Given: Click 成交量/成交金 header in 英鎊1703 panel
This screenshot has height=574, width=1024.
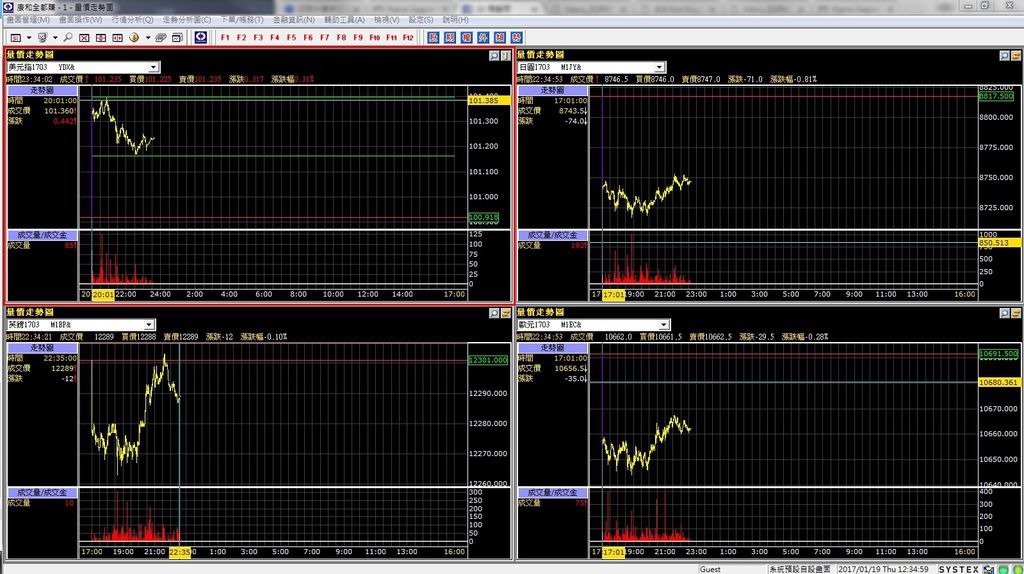Looking at the screenshot, I should [42, 492].
